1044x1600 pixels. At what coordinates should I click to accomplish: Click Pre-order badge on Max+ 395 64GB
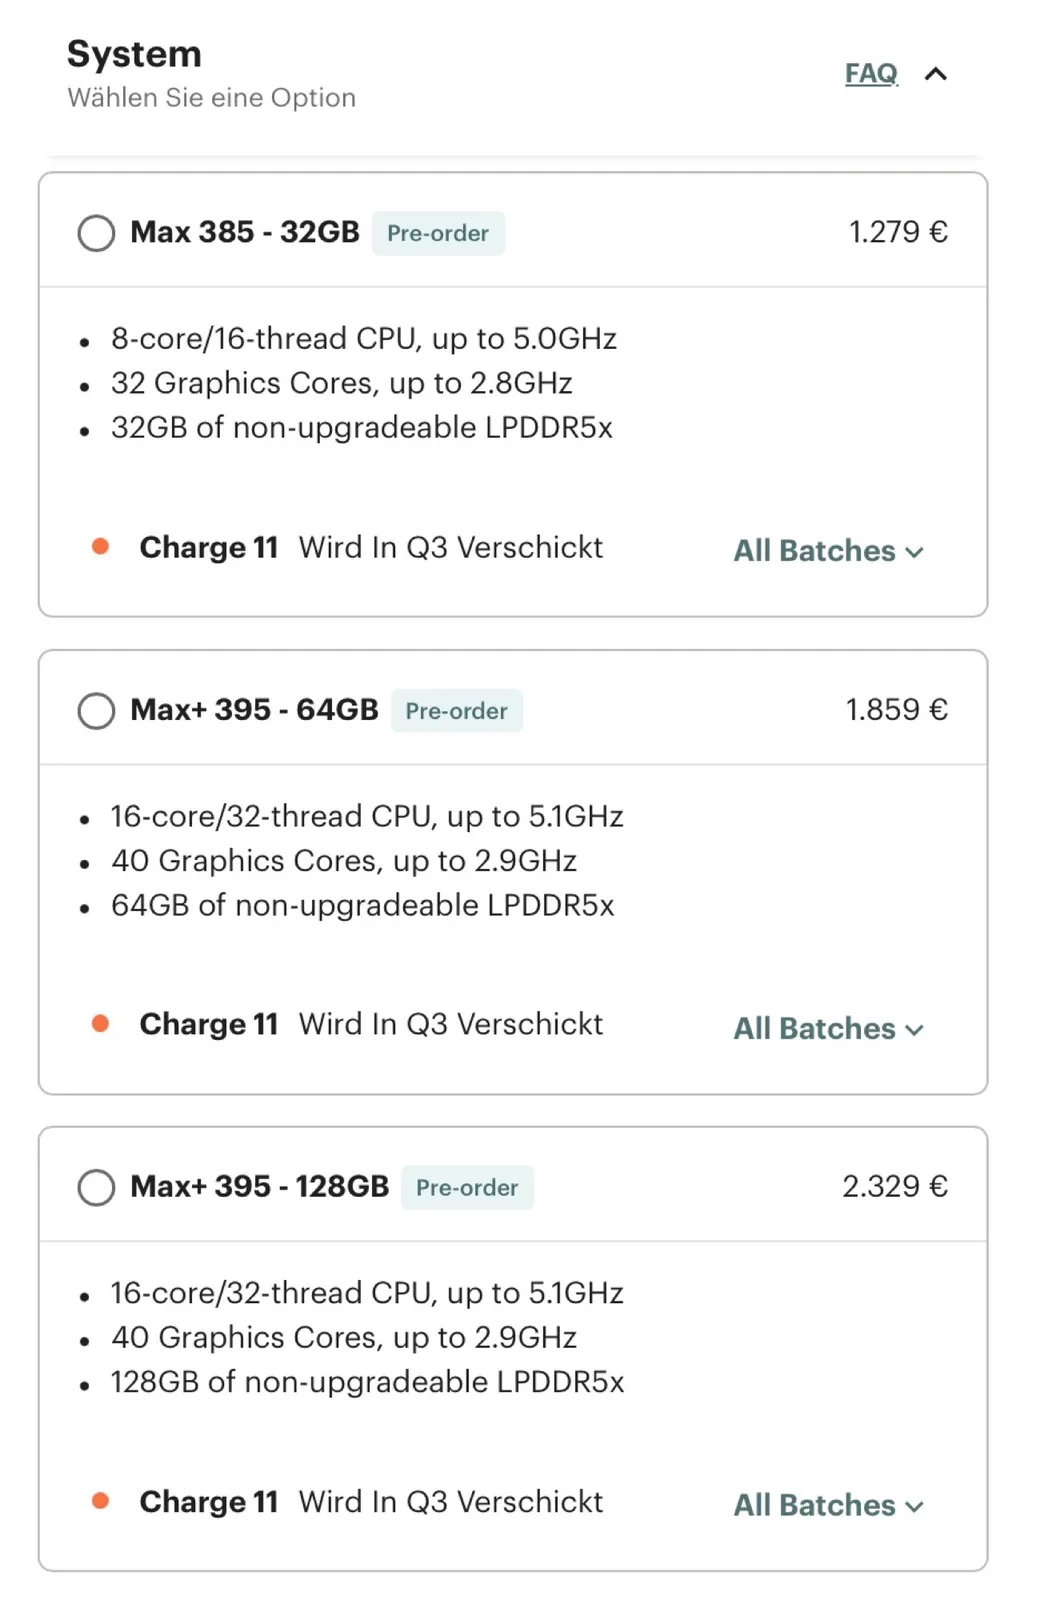pyautogui.click(x=456, y=711)
